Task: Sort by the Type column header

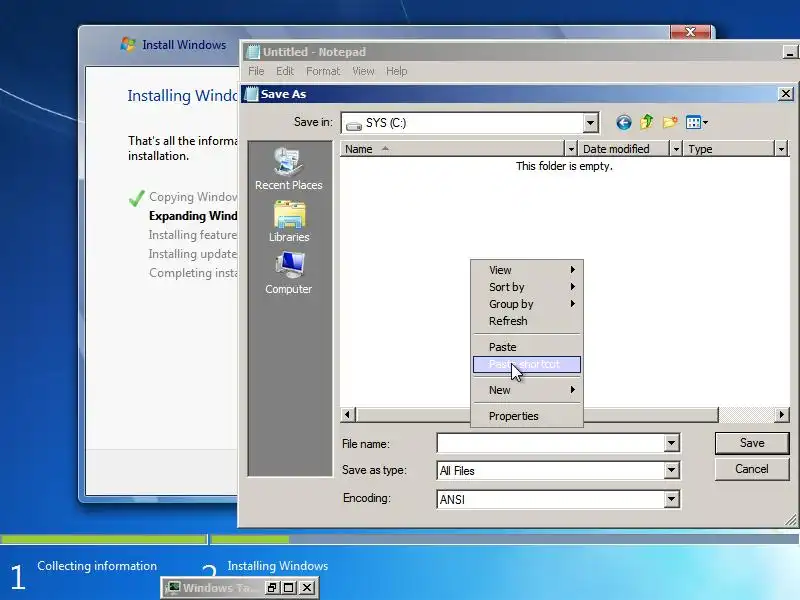Action: (729, 149)
